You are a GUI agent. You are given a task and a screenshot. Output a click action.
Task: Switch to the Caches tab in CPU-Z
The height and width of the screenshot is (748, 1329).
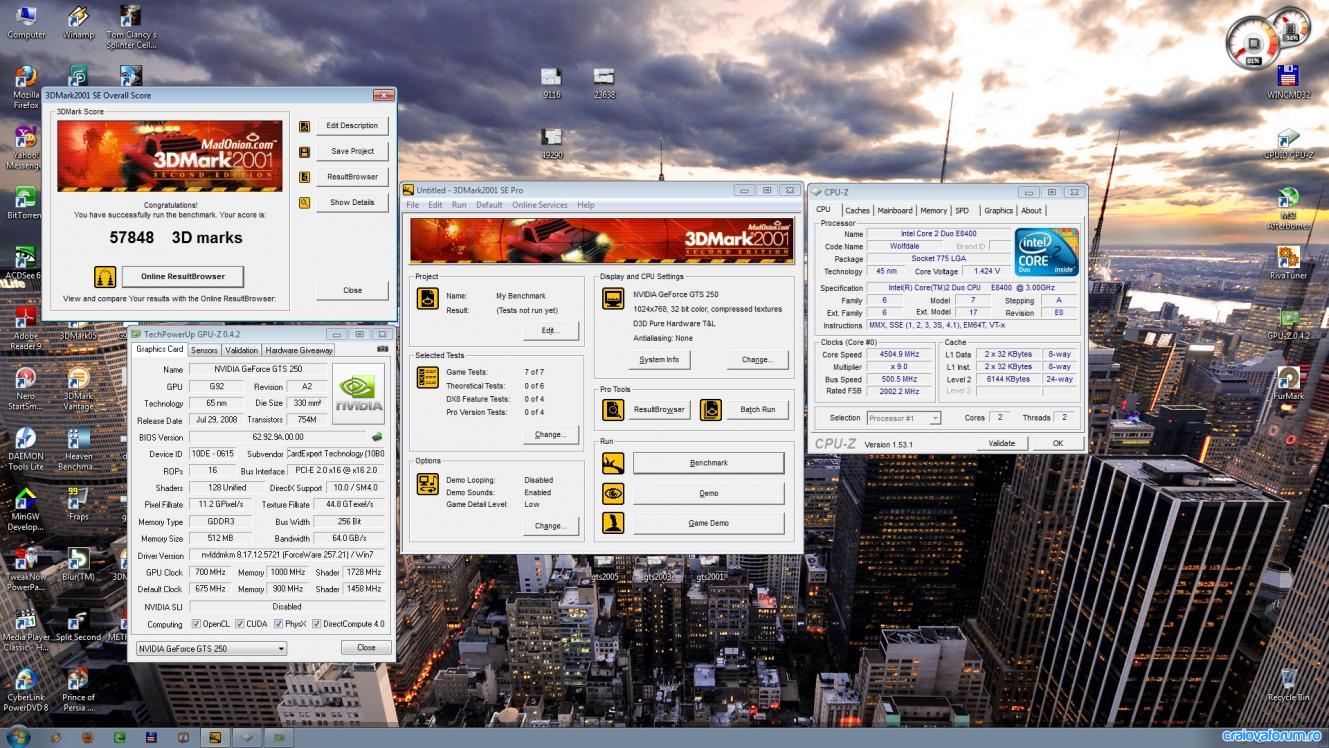857,211
